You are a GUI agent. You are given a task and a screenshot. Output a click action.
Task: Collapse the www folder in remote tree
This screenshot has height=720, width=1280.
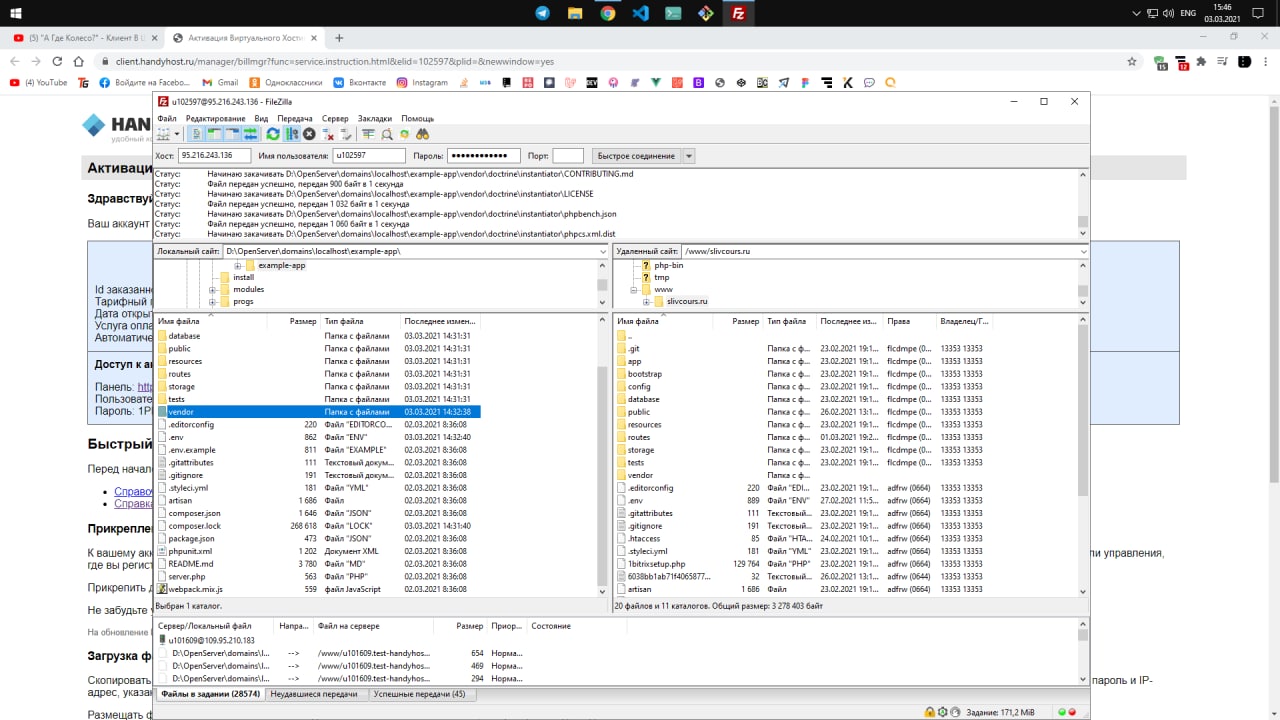[633, 290]
